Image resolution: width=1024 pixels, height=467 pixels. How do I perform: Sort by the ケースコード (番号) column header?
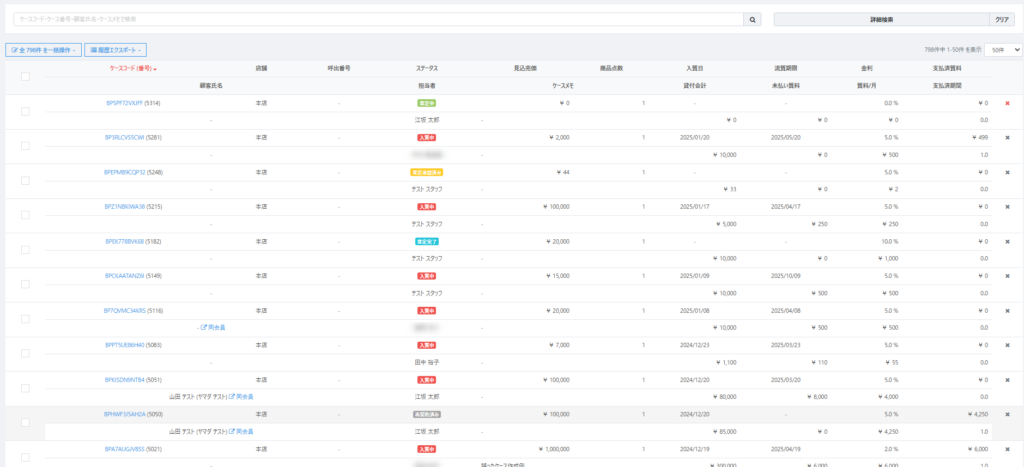click(x=133, y=68)
